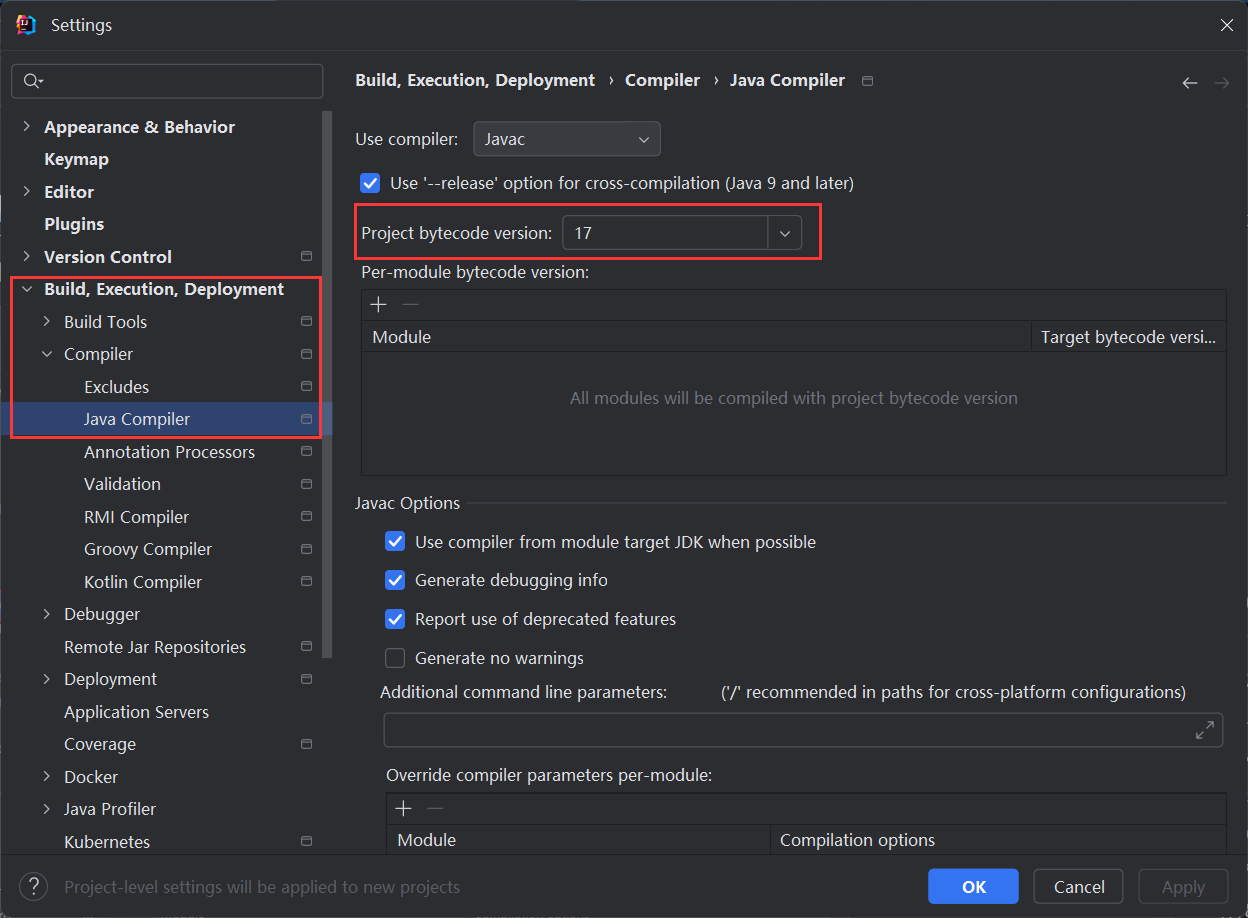Open Groovy Compiler settings page
Viewport: 1248px width, 918px height.
148,549
